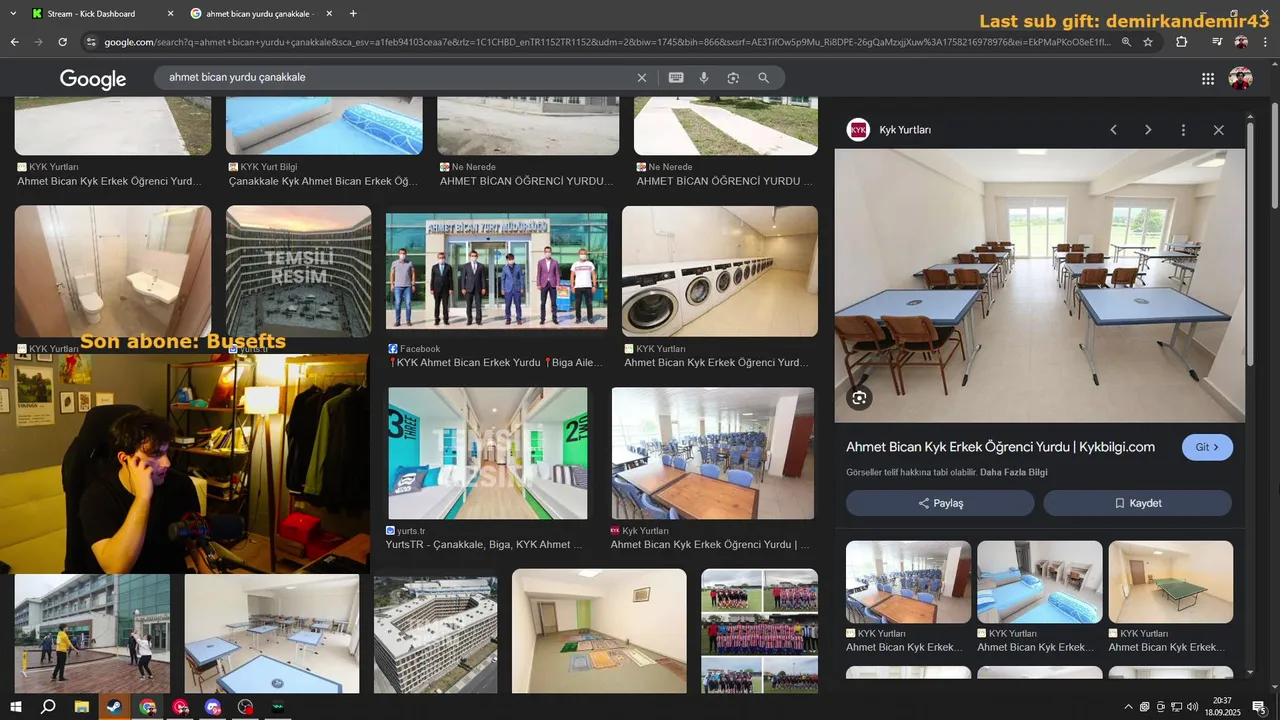Click the Paylaş share button
Screen dimensions: 1280x720
click(940, 503)
